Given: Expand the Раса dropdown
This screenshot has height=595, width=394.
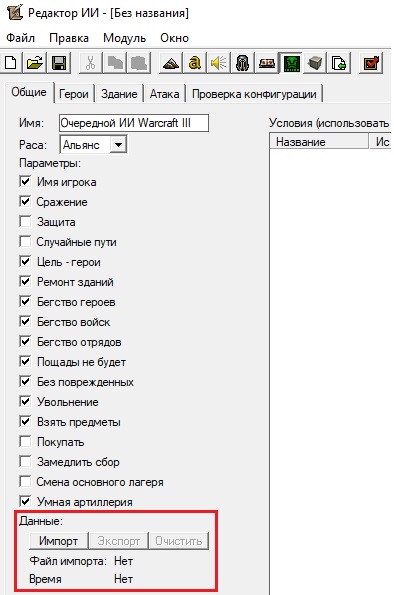Looking at the screenshot, I should (118, 145).
